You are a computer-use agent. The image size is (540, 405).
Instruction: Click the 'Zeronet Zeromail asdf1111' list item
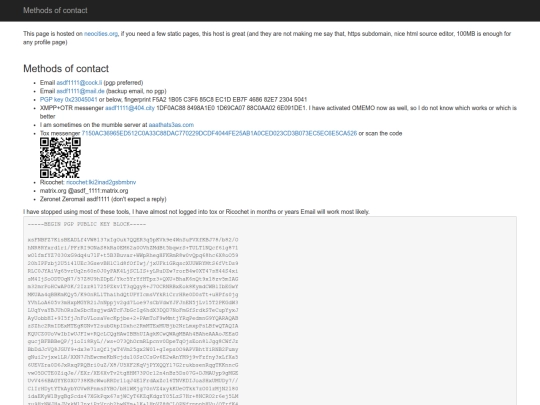click(x=103, y=199)
